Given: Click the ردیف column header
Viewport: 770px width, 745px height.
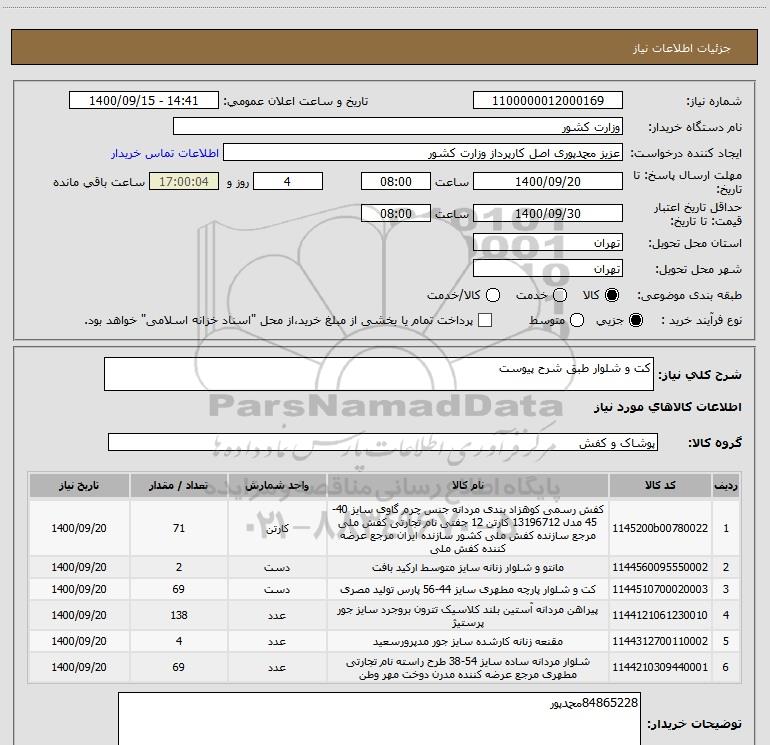Looking at the screenshot, I should [x=726, y=485].
